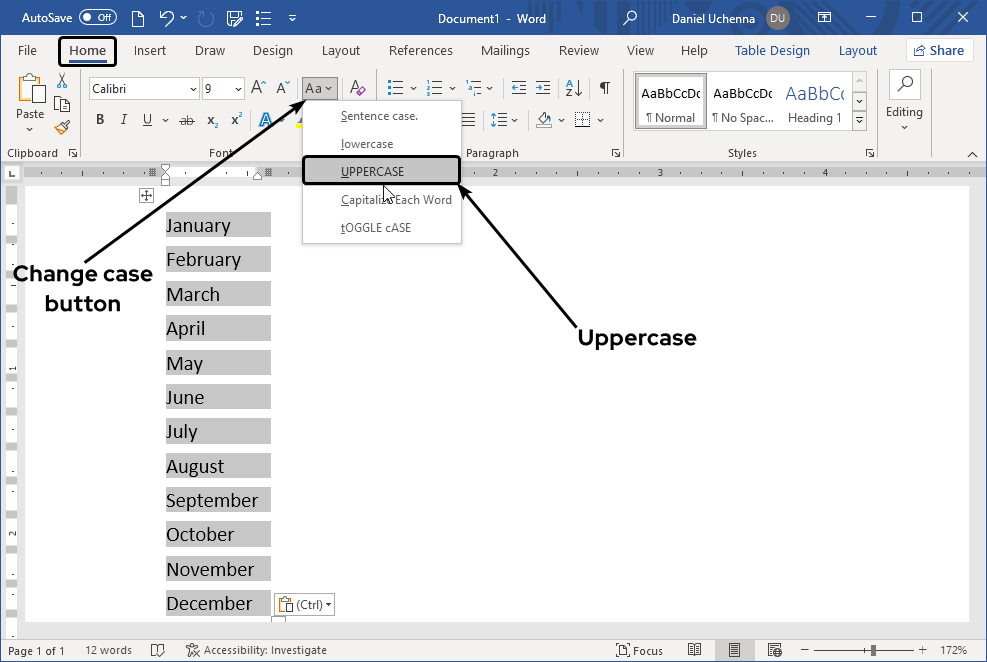This screenshot has height=662, width=987.
Task: Click the Superscript icon
Action: pyautogui.click(x=237, y=120)
